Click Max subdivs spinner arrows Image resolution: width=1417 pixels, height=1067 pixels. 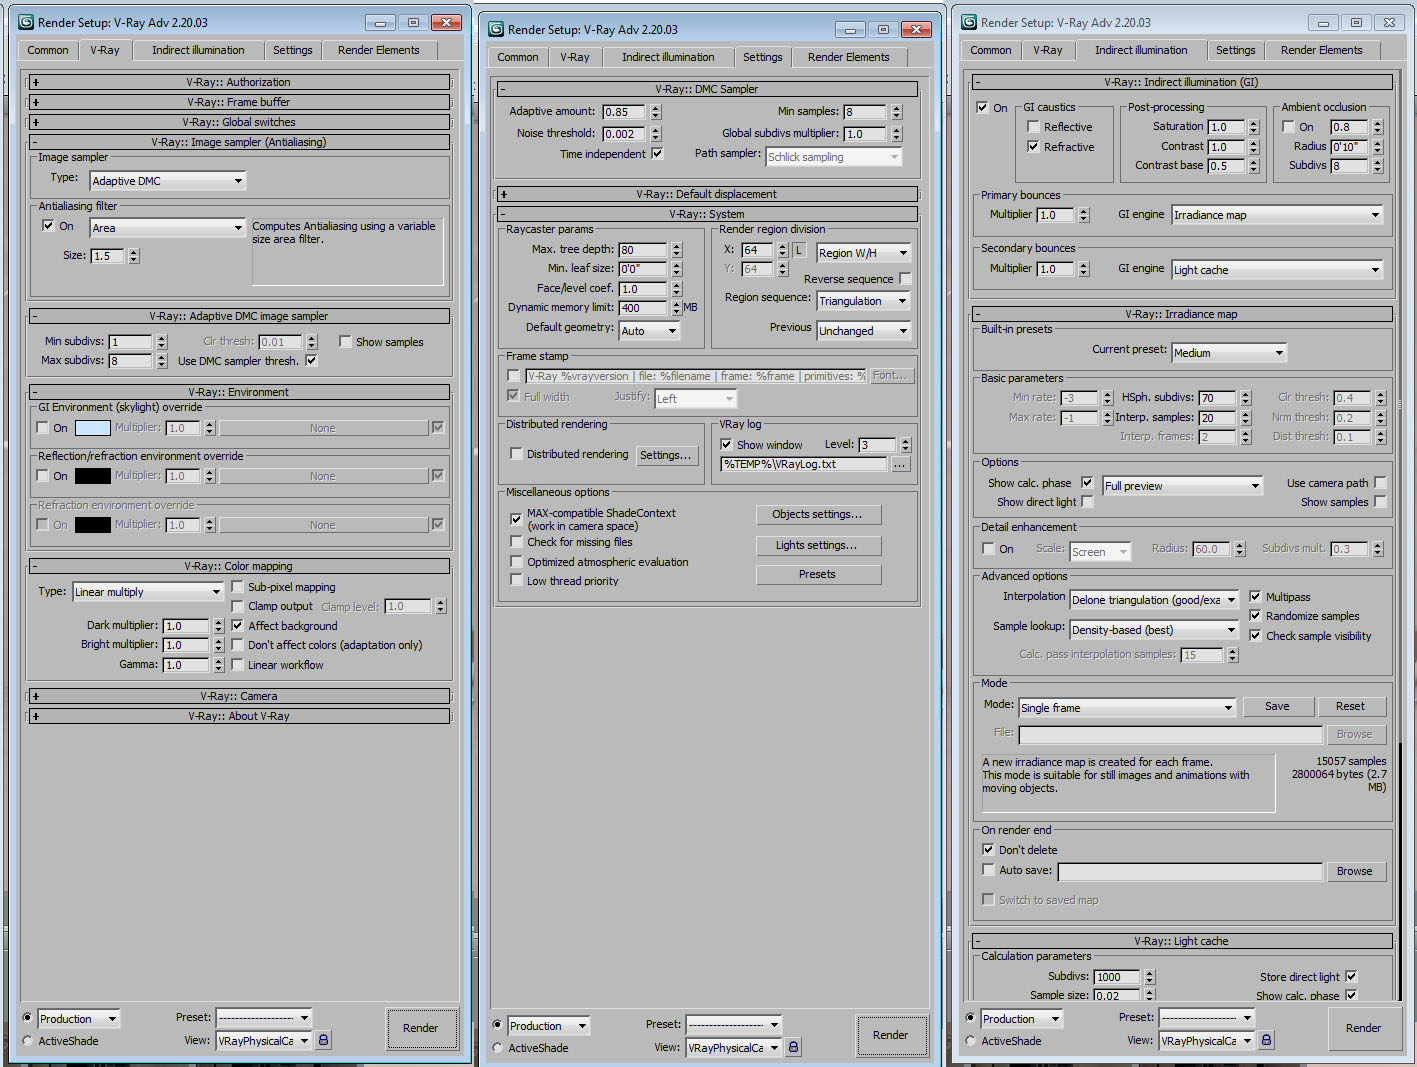(x=162, y=361)
